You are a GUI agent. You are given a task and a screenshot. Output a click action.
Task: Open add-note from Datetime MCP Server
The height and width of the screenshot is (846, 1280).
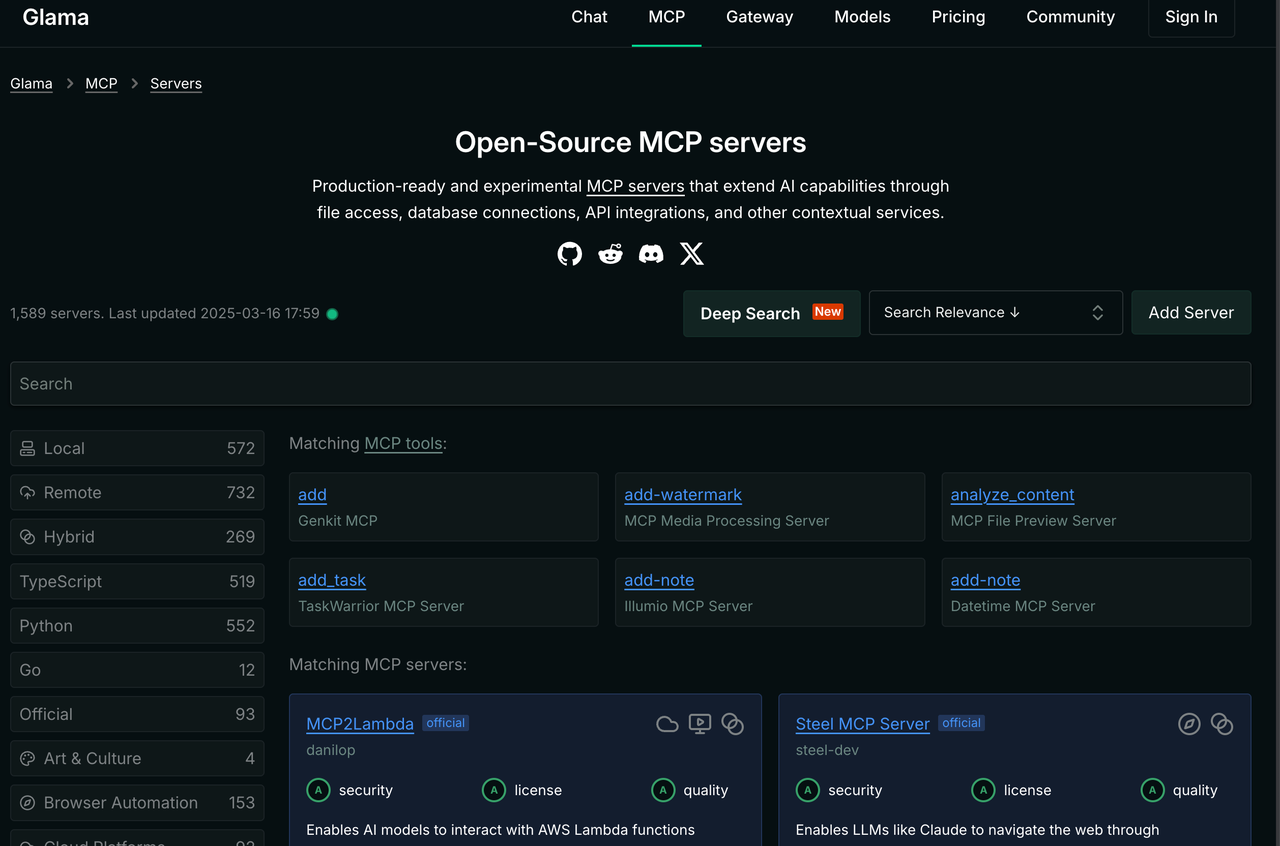click(985, 580)
